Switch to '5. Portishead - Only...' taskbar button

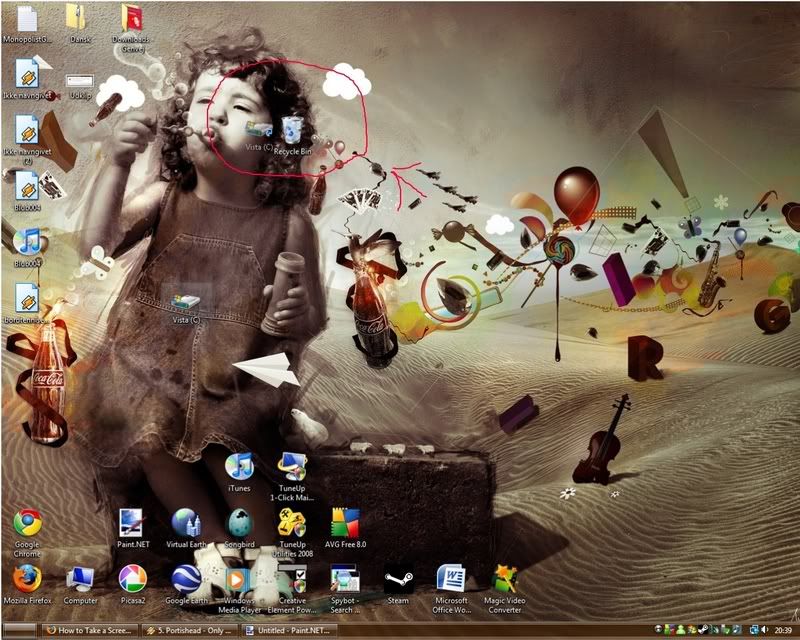[190, 630]
